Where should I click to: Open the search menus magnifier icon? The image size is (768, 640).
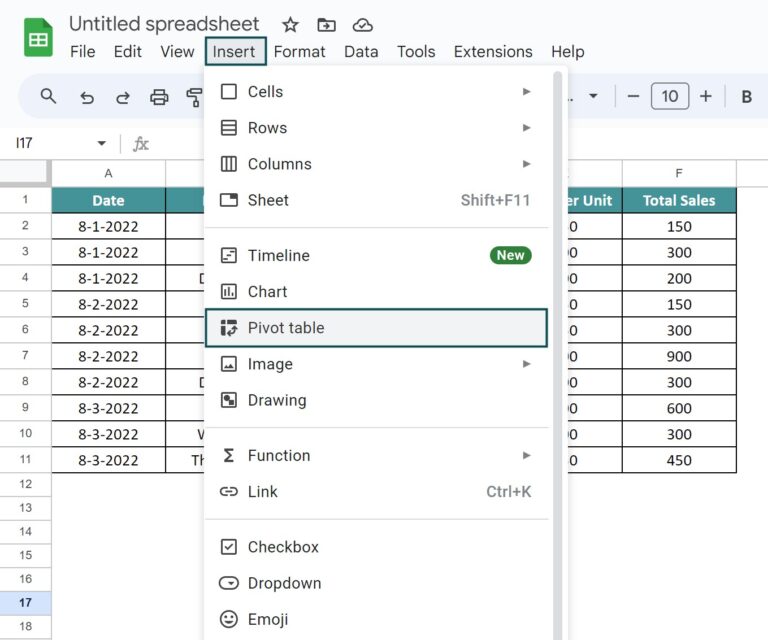48,96
